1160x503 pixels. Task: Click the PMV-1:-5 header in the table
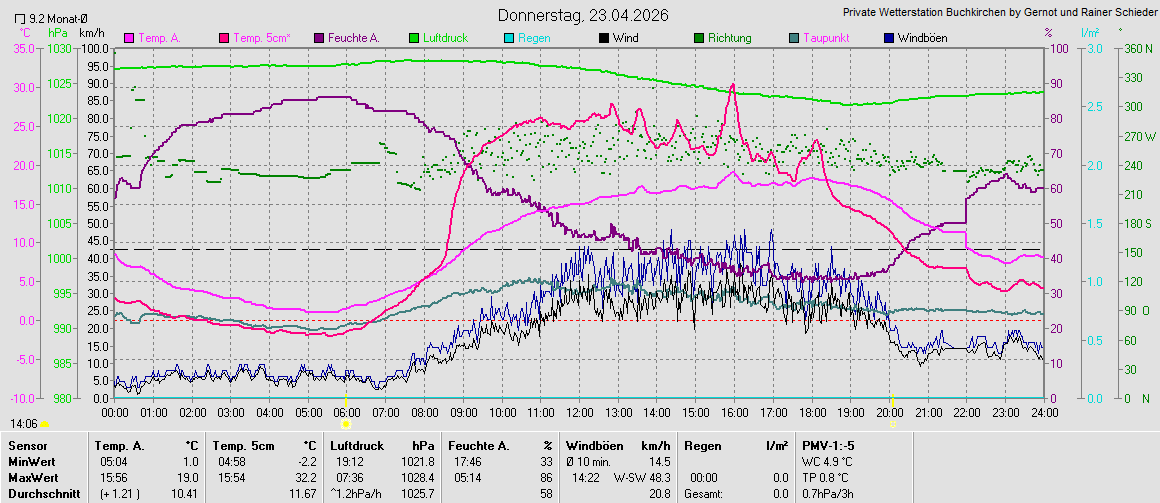pyautogui.click(x=828, y=445)
